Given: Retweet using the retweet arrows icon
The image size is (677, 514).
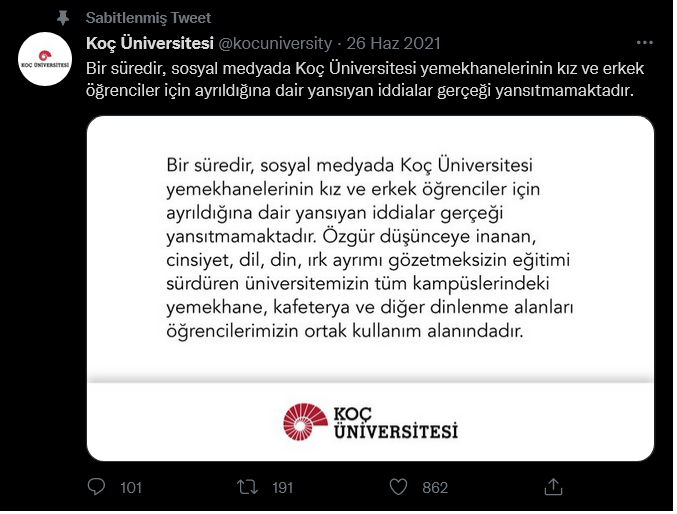Looking at the screenshot, I should 247,487.
